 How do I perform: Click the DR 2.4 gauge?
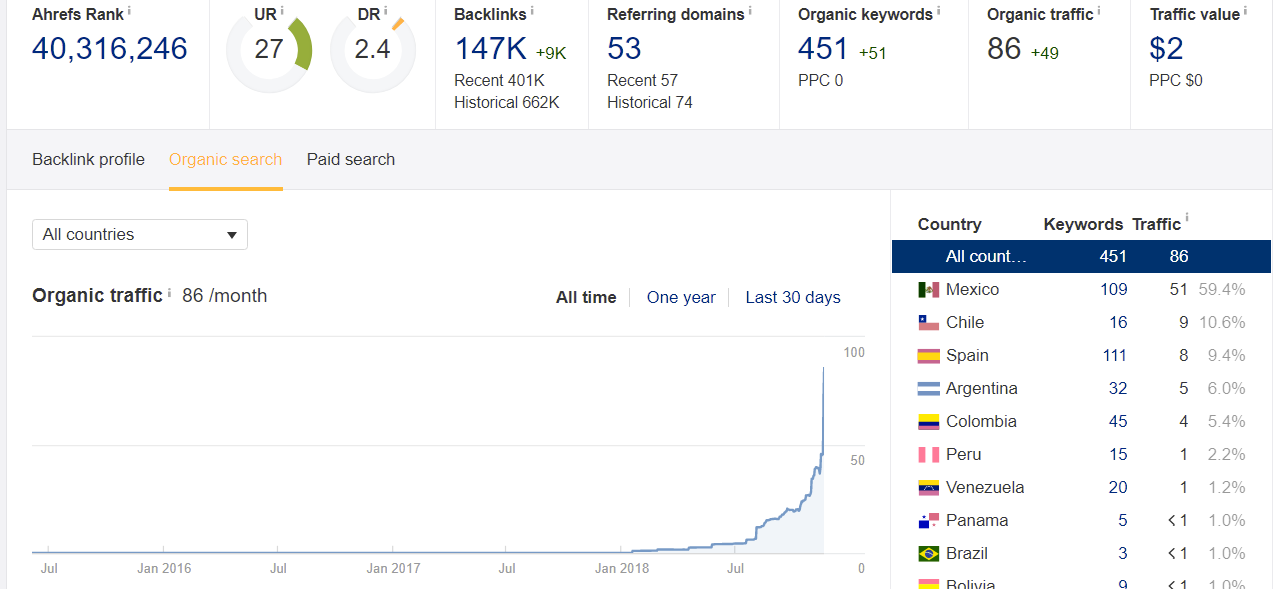372,48
